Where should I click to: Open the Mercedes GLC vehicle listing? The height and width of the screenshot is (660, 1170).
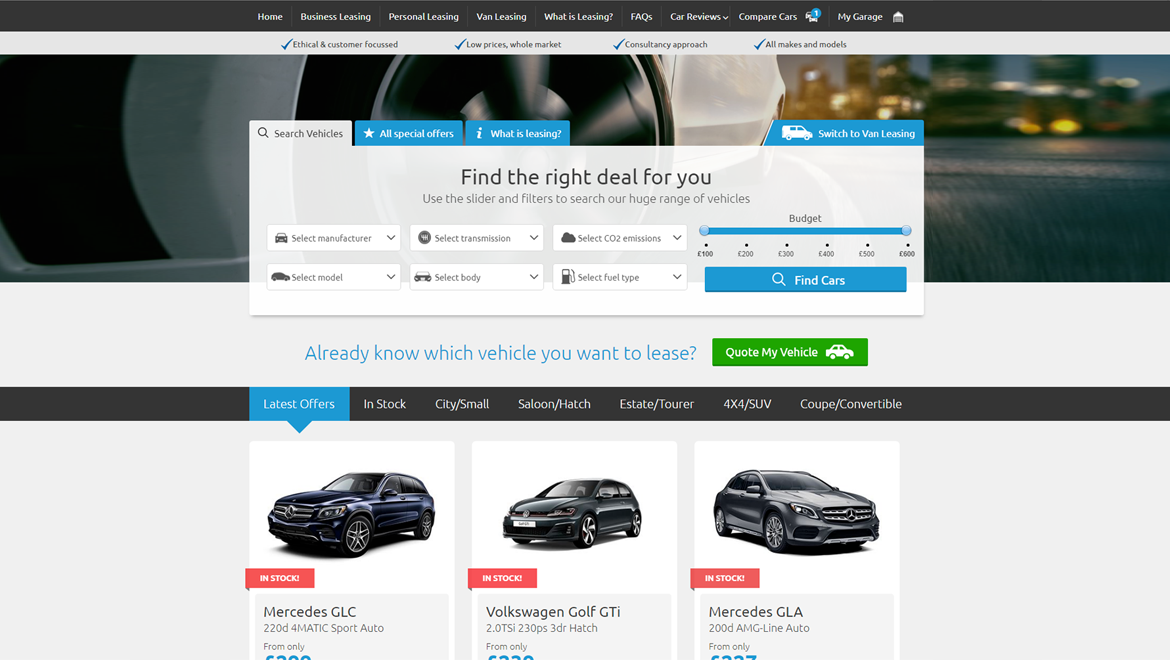pos(310,611)
